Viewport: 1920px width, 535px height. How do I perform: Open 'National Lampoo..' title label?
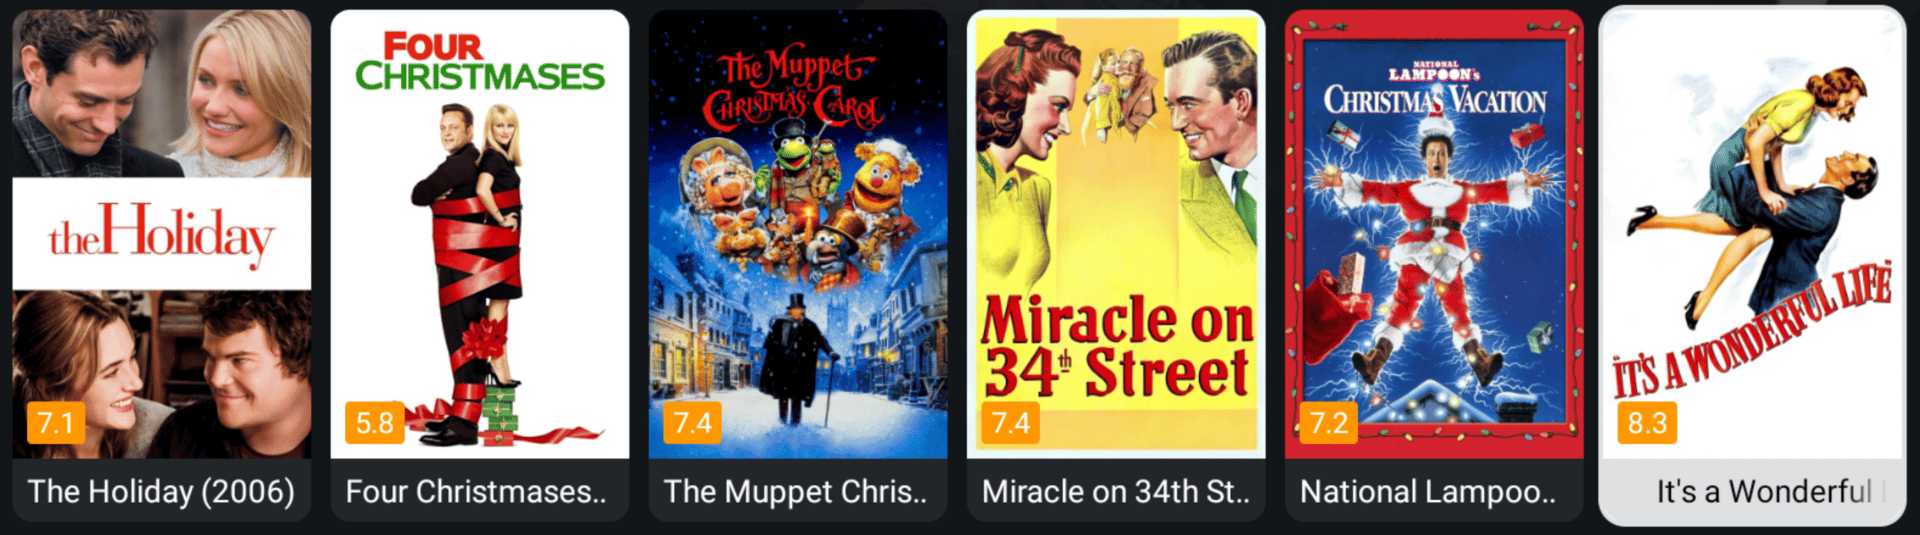tap(1428, 491)
